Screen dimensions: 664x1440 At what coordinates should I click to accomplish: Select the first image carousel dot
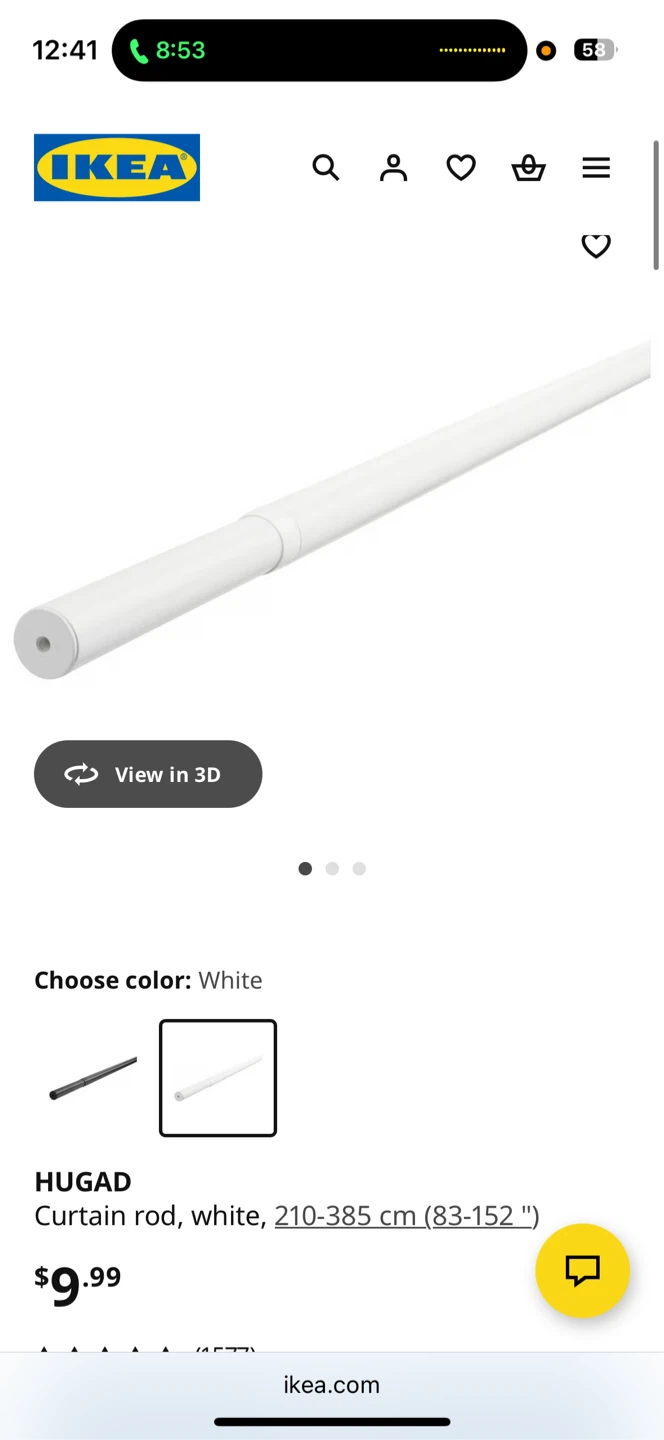305,868
